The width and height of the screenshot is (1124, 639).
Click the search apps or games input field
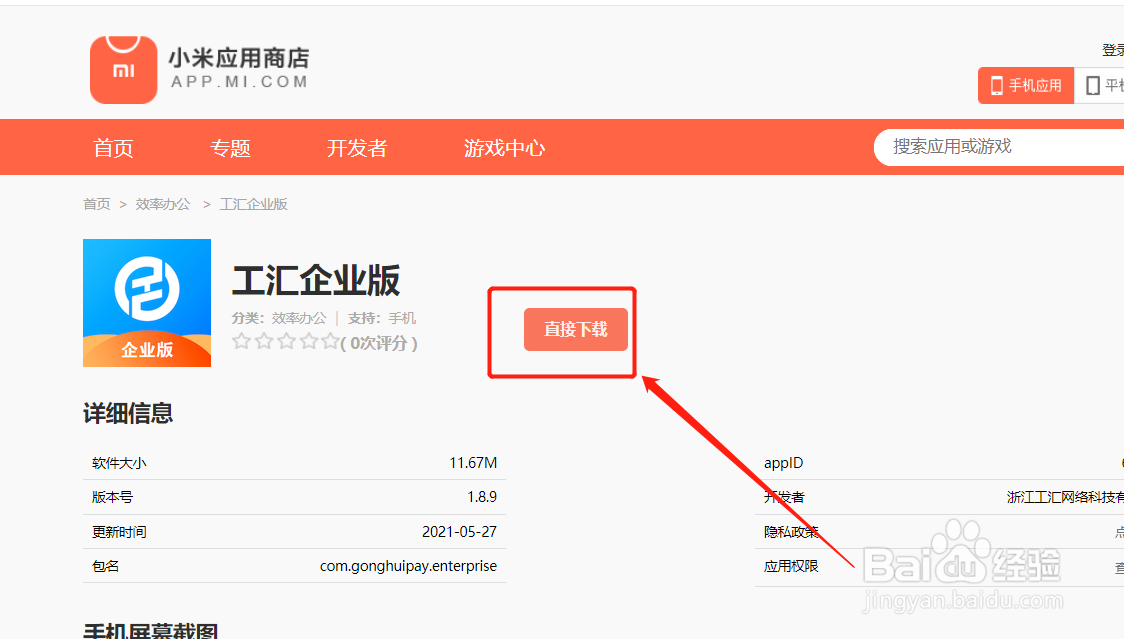pos(1000,146)
